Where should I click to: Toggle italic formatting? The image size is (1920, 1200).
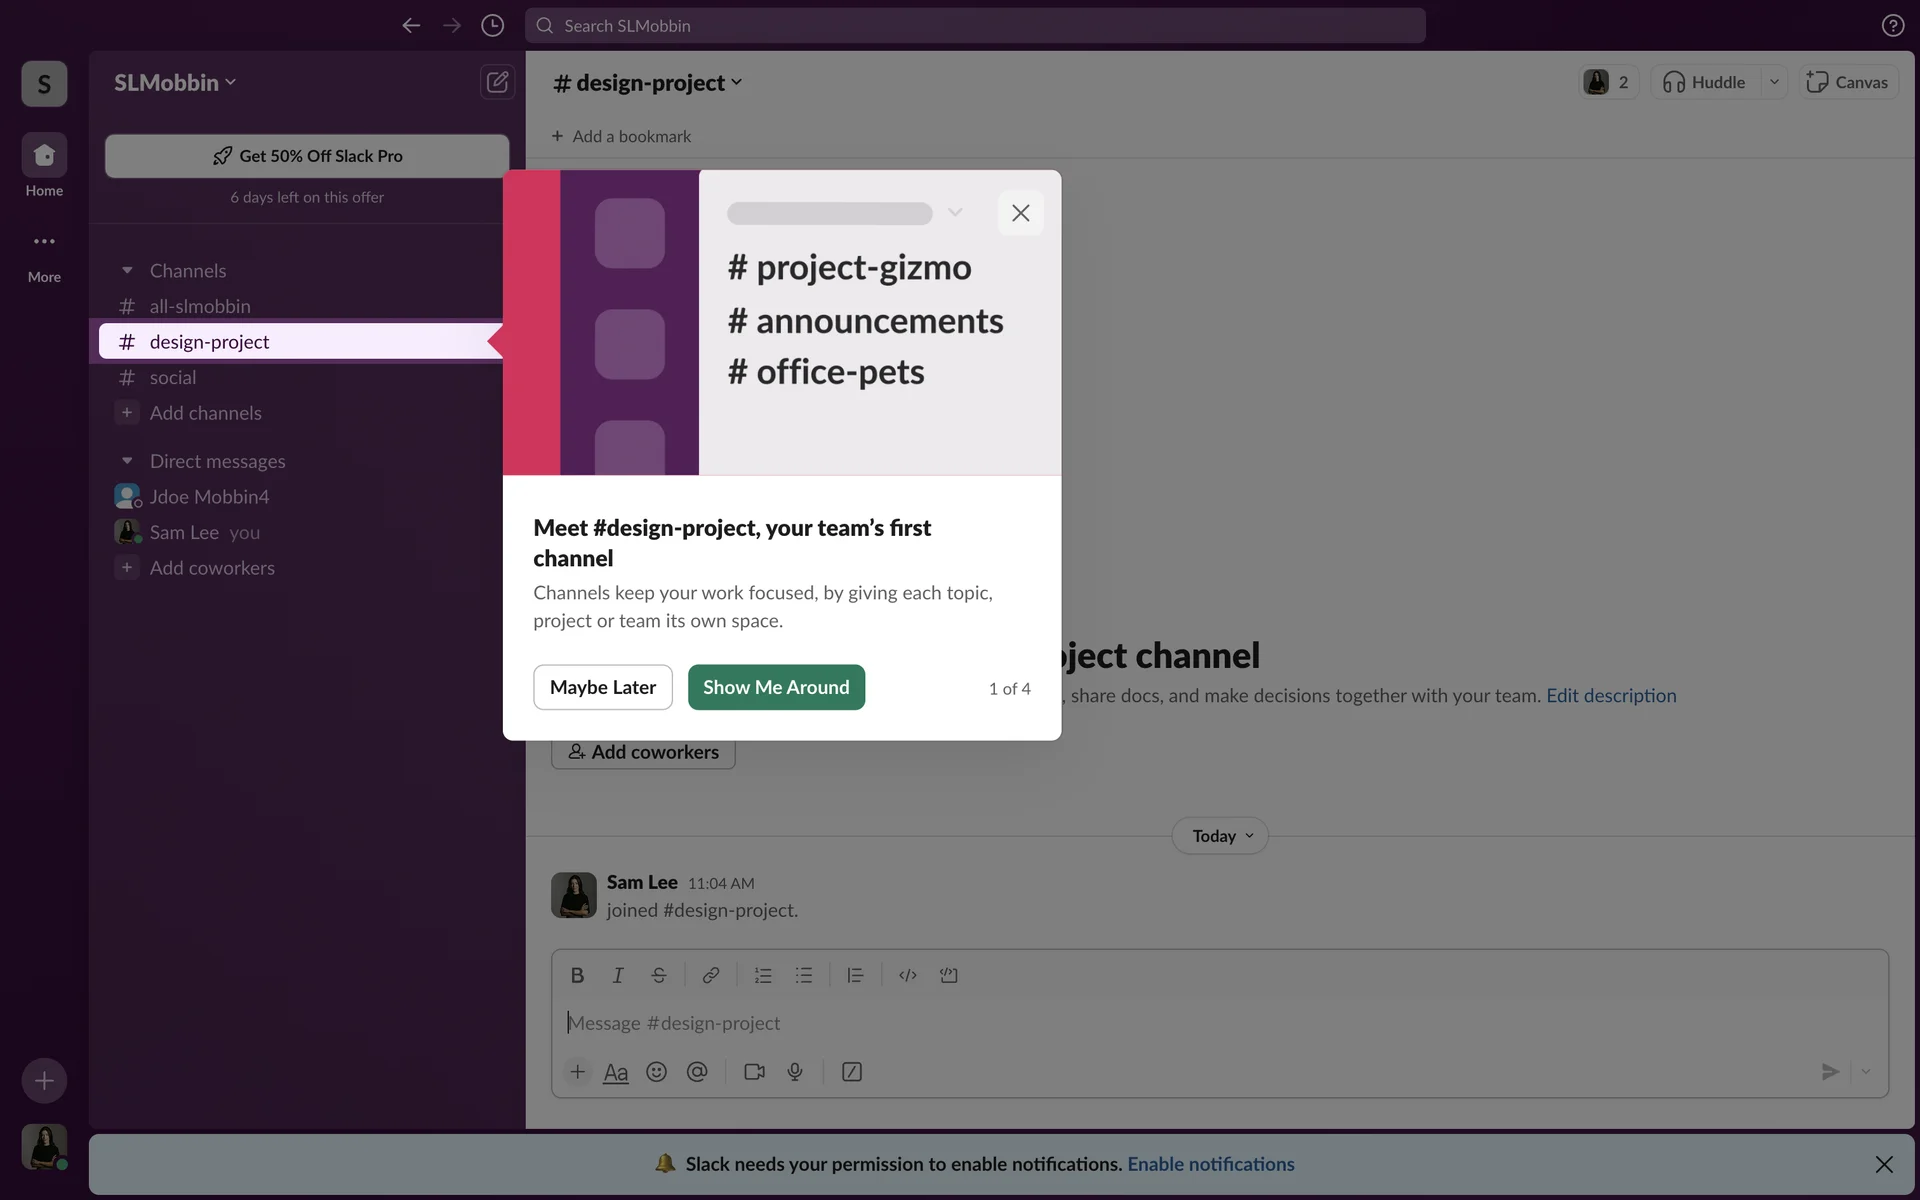coord(618,975)
